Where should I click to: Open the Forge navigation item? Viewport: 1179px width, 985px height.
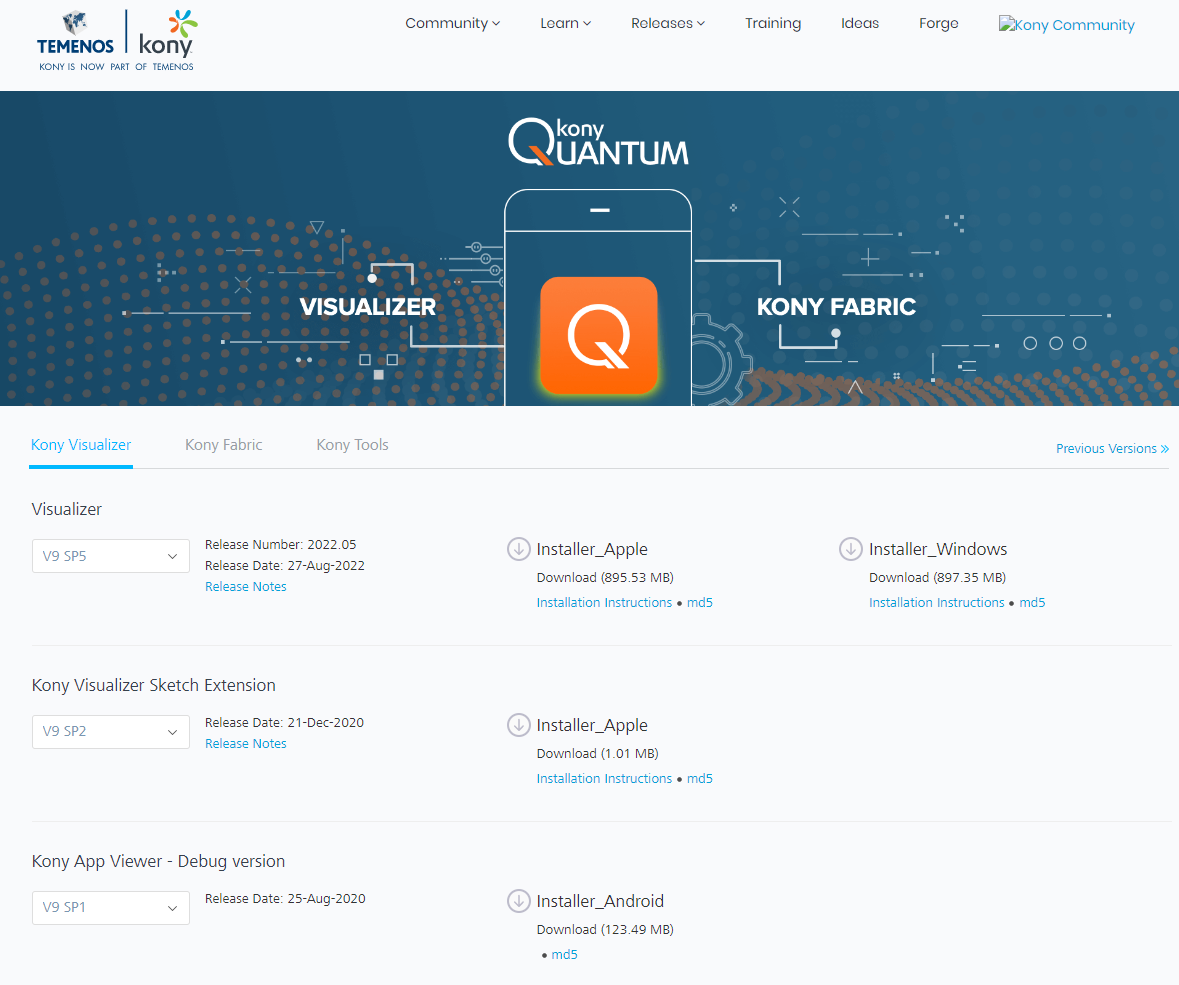coord(938,23)
